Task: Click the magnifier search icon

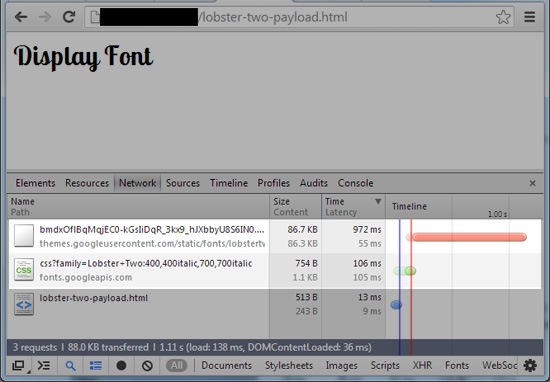Action: [x=71, y=366]
